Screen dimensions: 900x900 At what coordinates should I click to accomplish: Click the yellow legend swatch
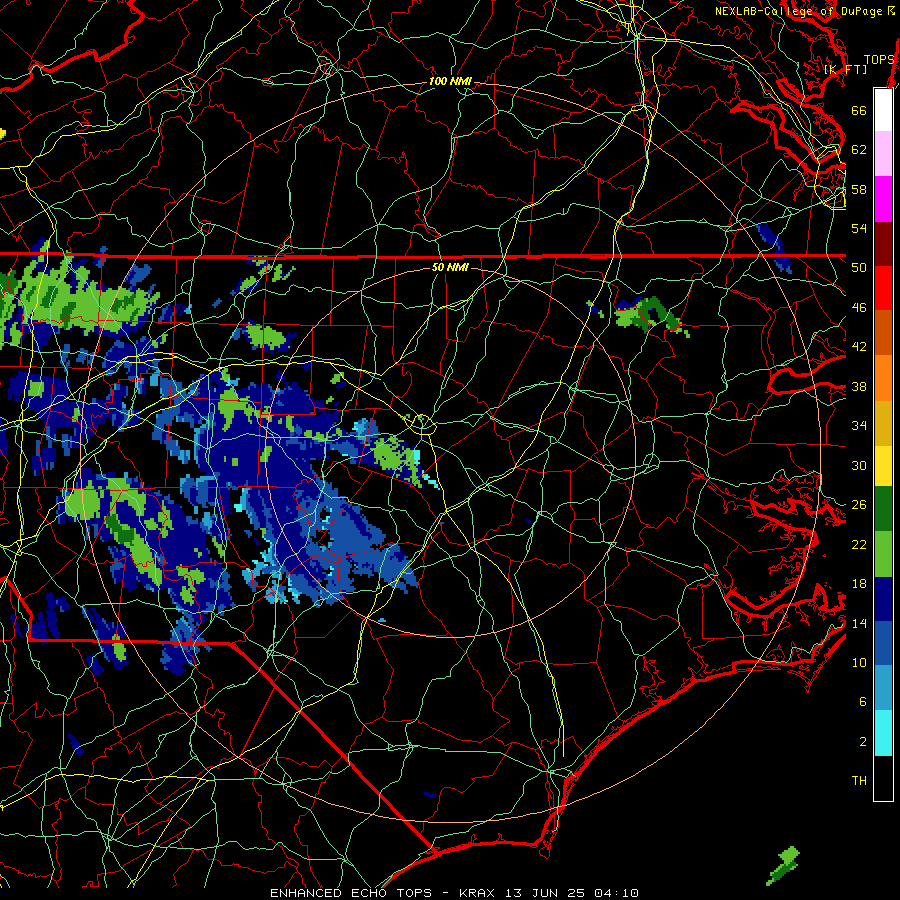coord(883,466)
